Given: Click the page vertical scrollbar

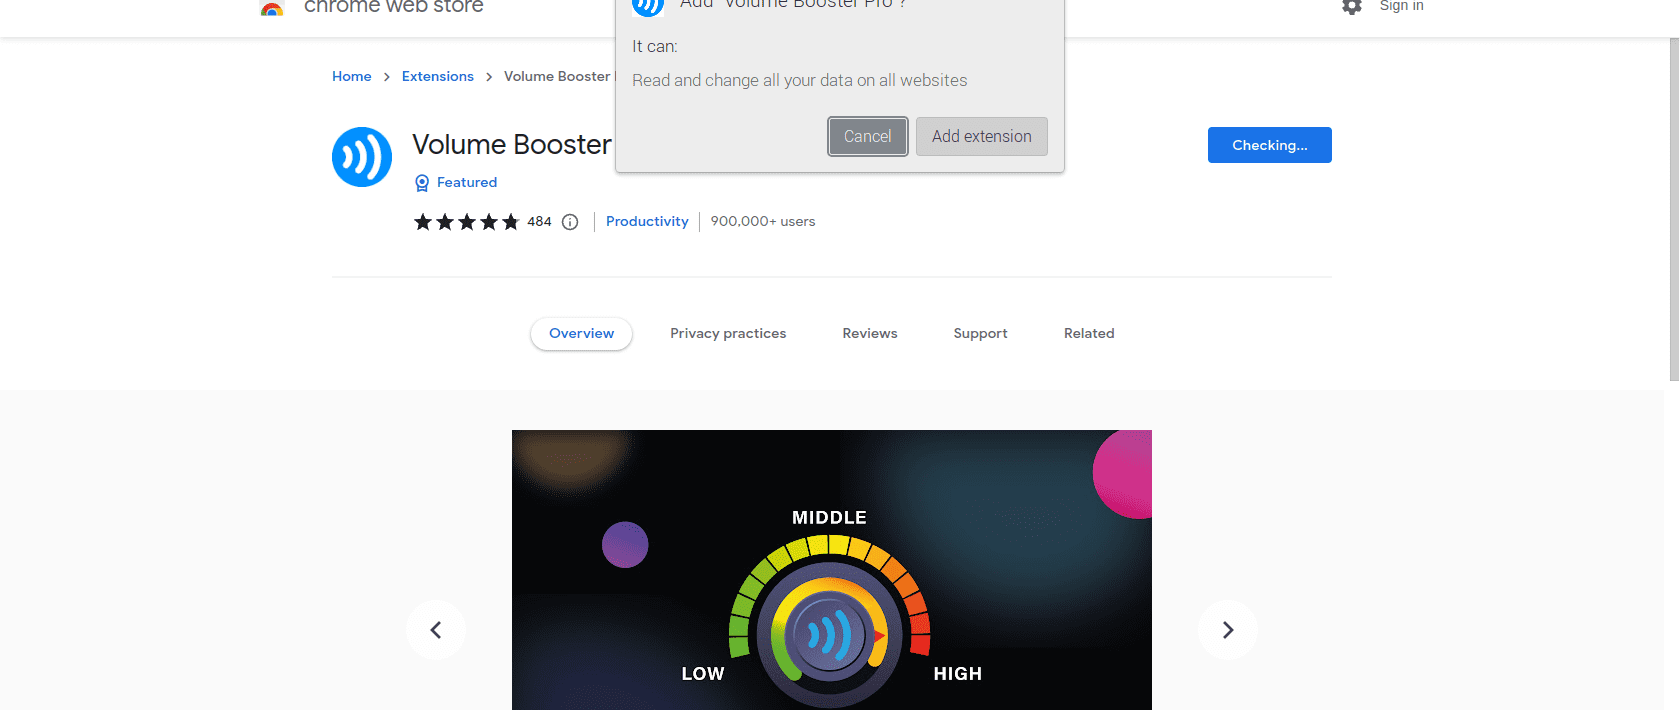Looking at the screenshot, I should (x=1674, y=210).
